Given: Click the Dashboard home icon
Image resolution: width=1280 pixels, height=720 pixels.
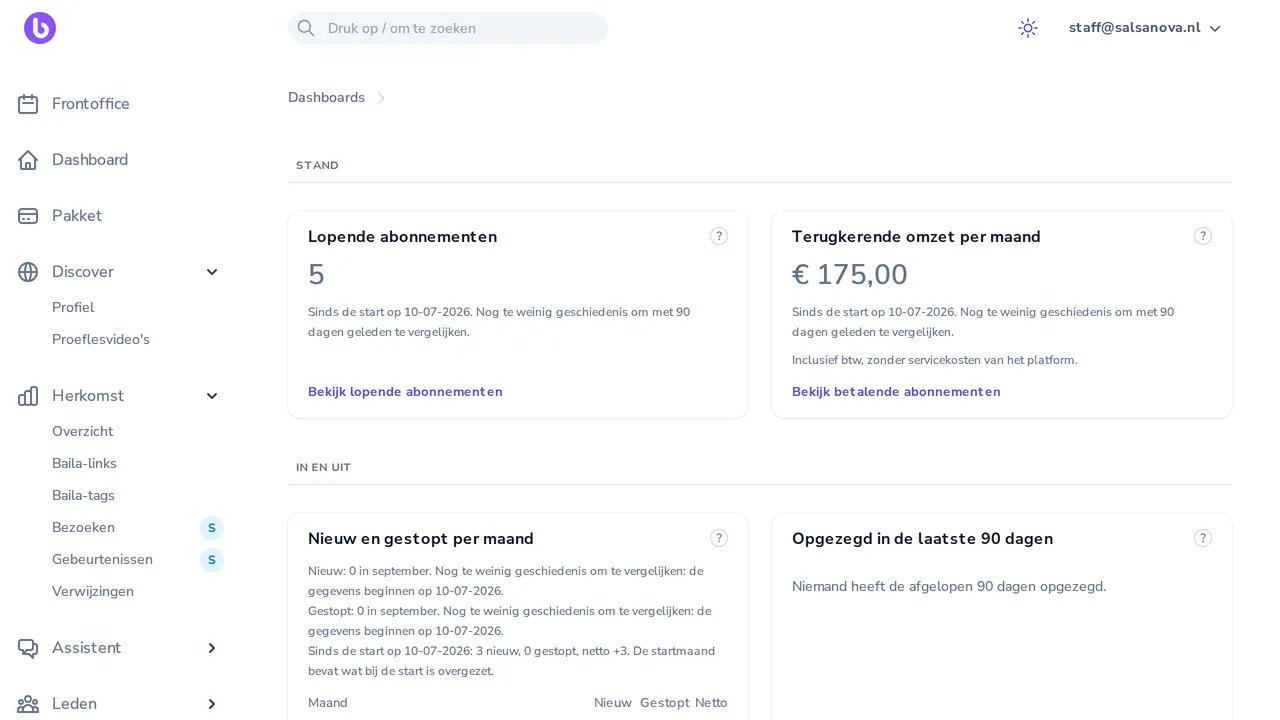Looking at the screenshot, I should [x=28, y=160].
